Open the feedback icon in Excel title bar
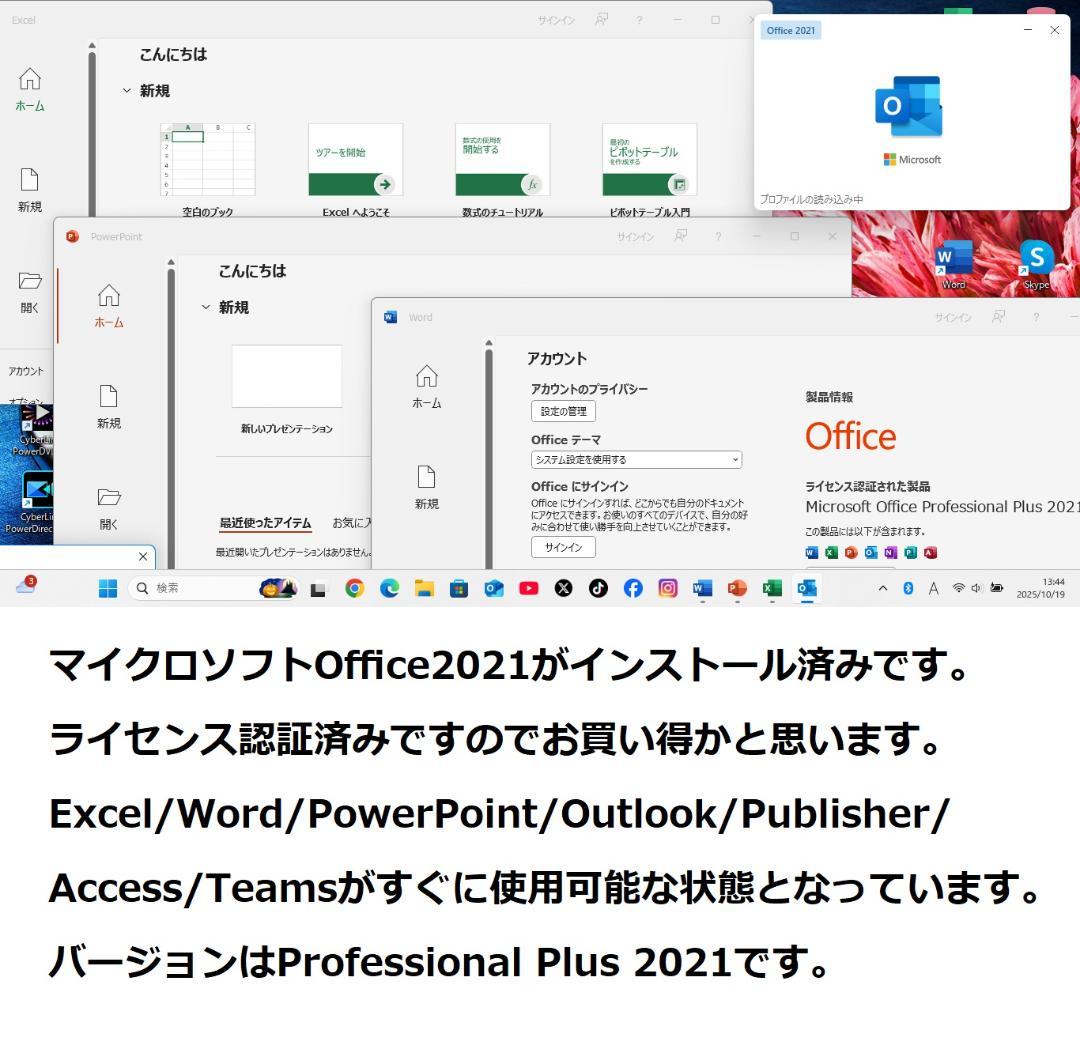Viewport: 1080px width, 1064px height. 601,20
